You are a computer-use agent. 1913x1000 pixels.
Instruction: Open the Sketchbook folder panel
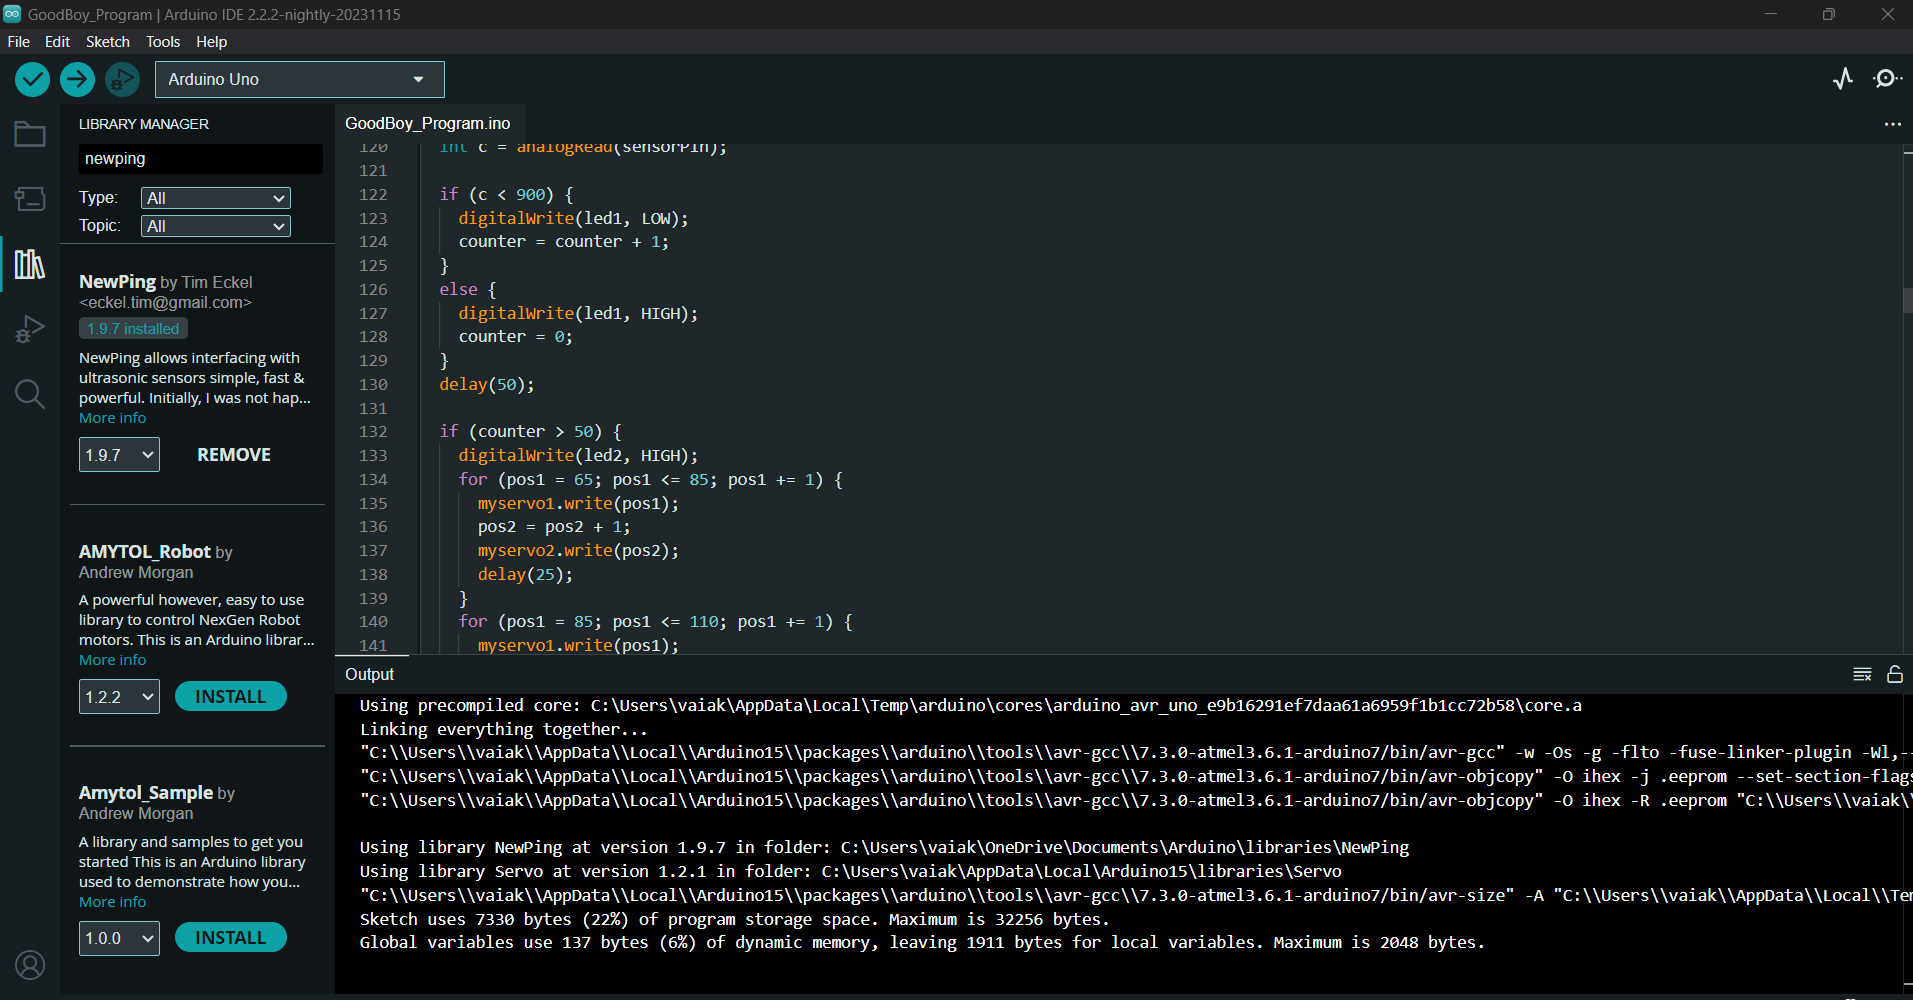(30, 134)
